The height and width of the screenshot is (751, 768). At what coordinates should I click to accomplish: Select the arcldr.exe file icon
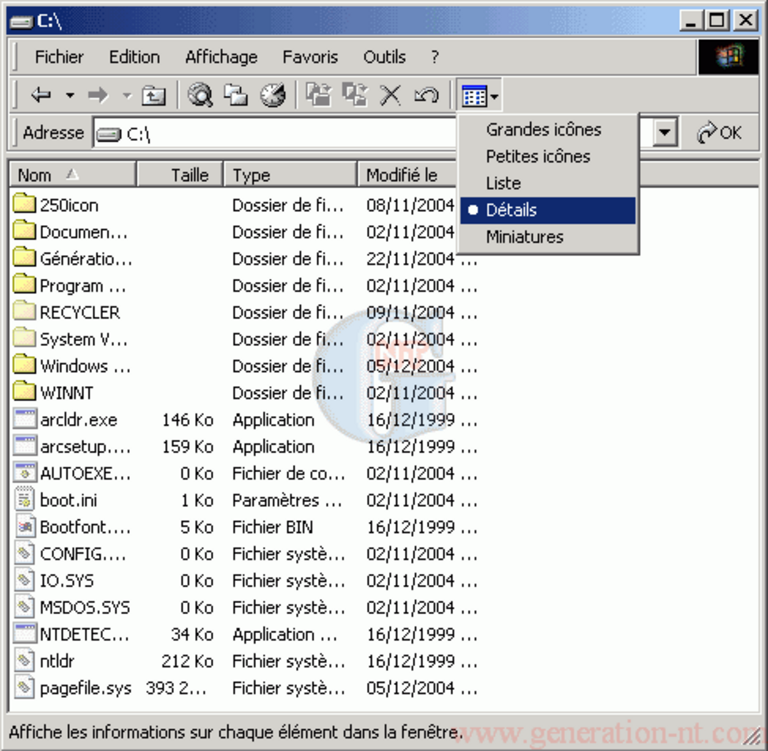pos(24,419)
